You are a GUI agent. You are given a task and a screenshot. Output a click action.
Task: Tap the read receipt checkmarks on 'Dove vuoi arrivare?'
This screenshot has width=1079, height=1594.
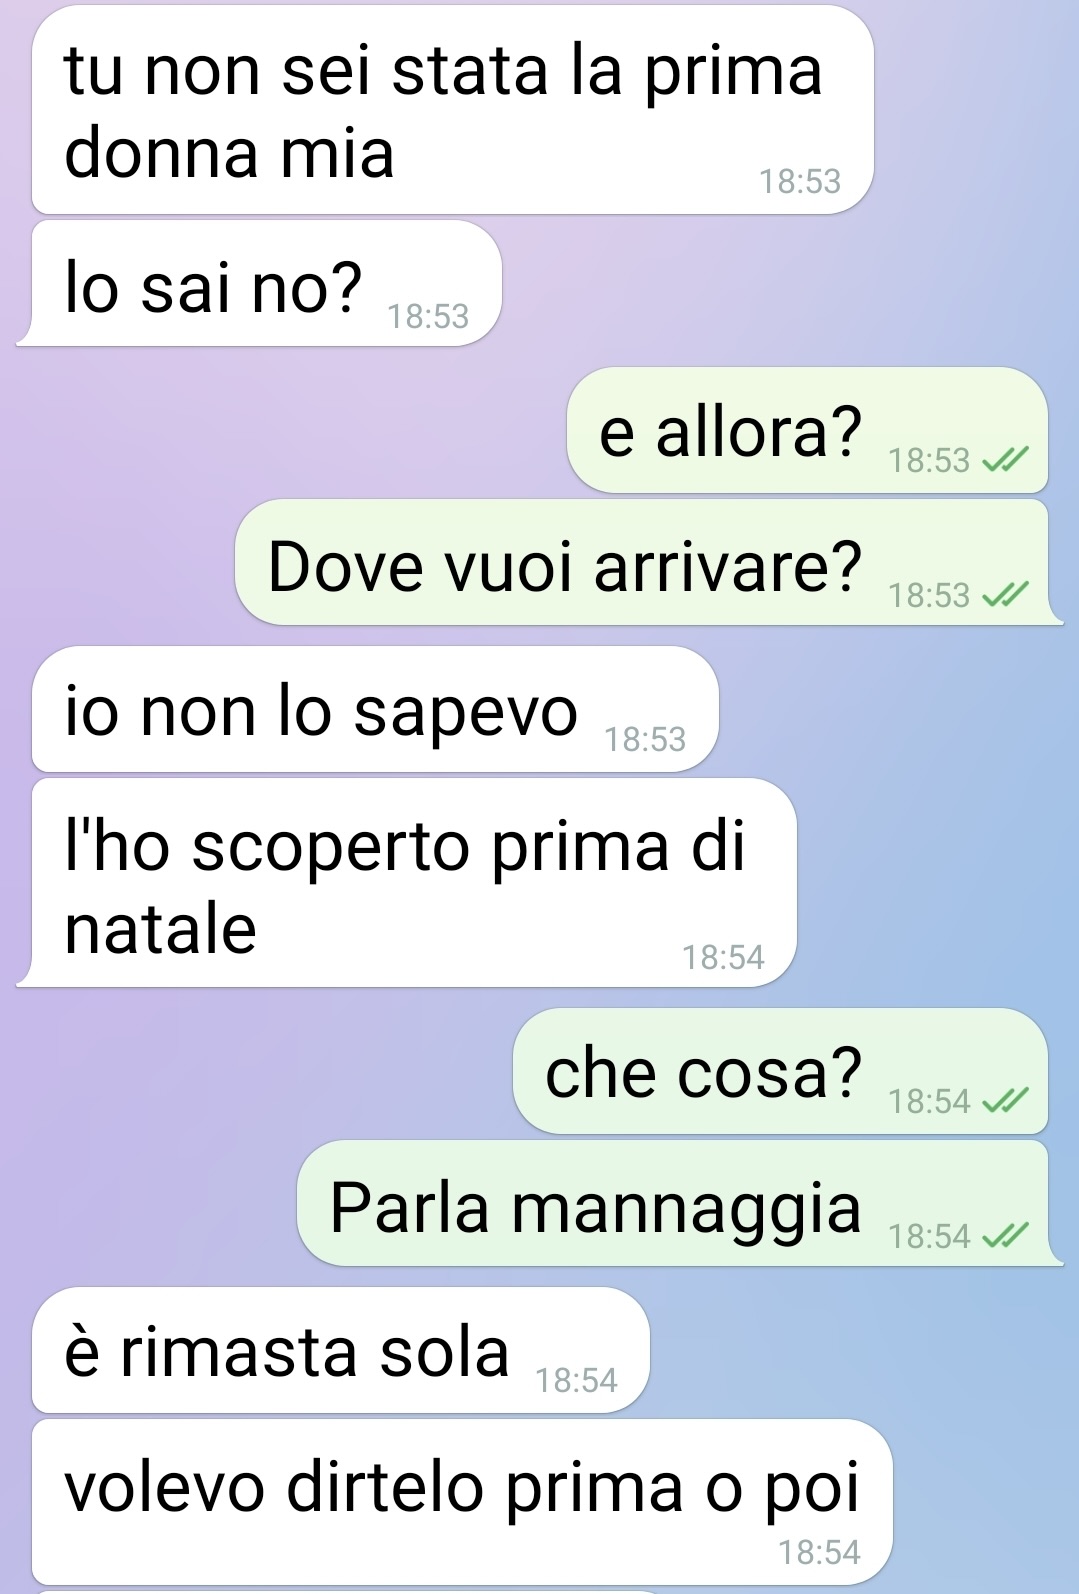1004,595
